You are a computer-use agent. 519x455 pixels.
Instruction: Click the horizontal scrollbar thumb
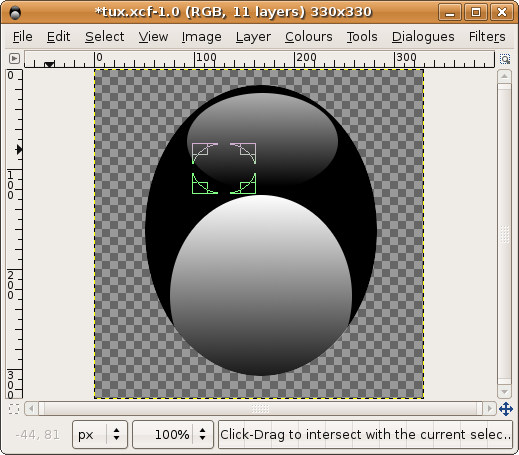(260, 409)
